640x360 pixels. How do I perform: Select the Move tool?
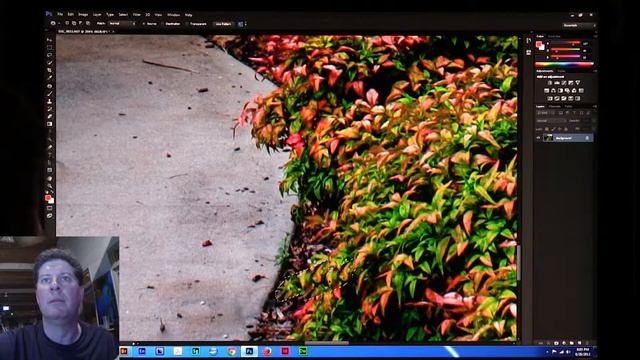click(x=50, y=40)
